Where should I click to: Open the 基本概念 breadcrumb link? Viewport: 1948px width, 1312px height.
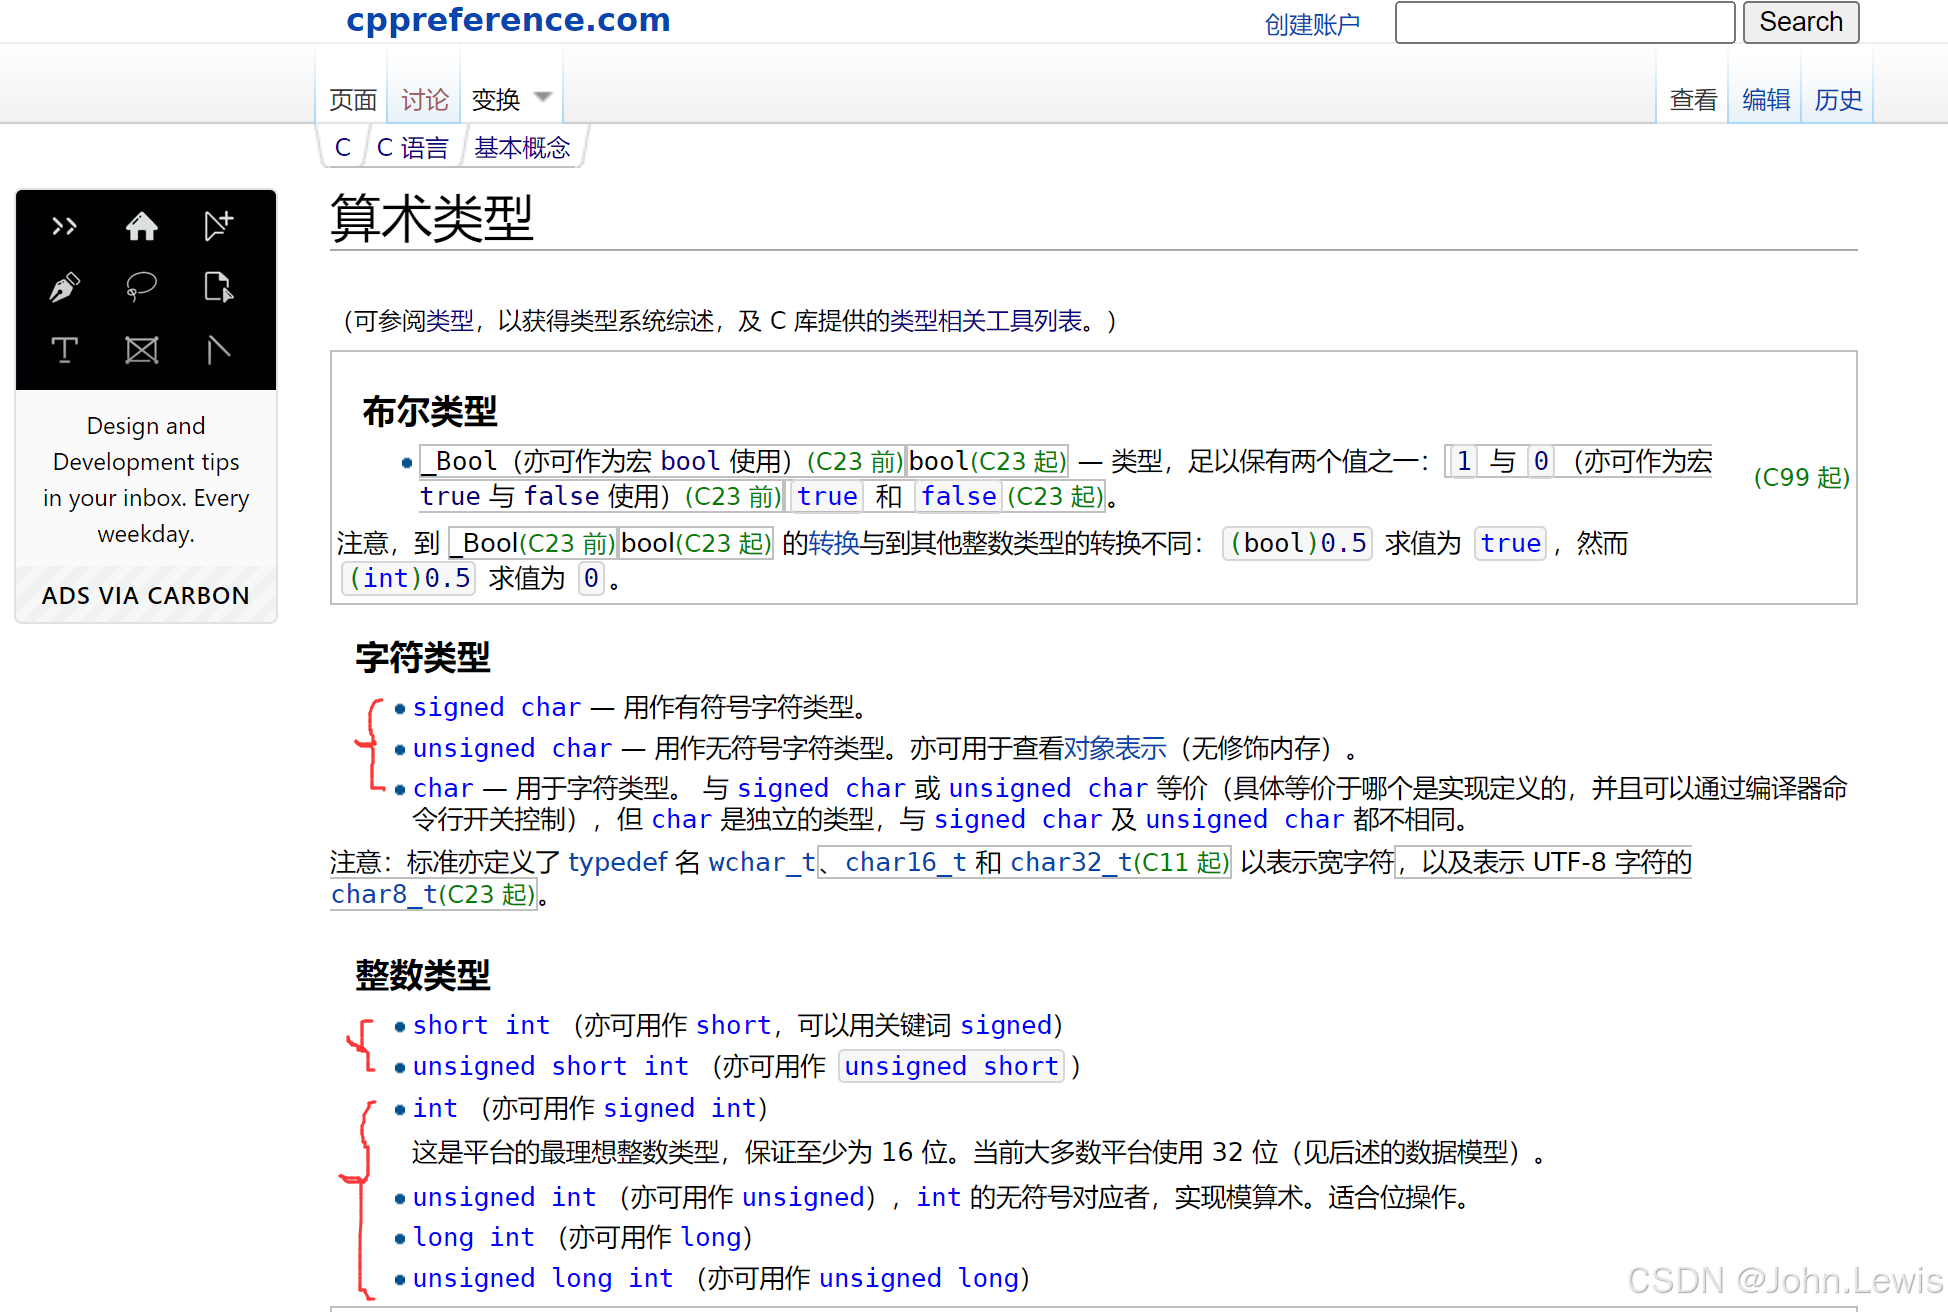click(522, 148)
